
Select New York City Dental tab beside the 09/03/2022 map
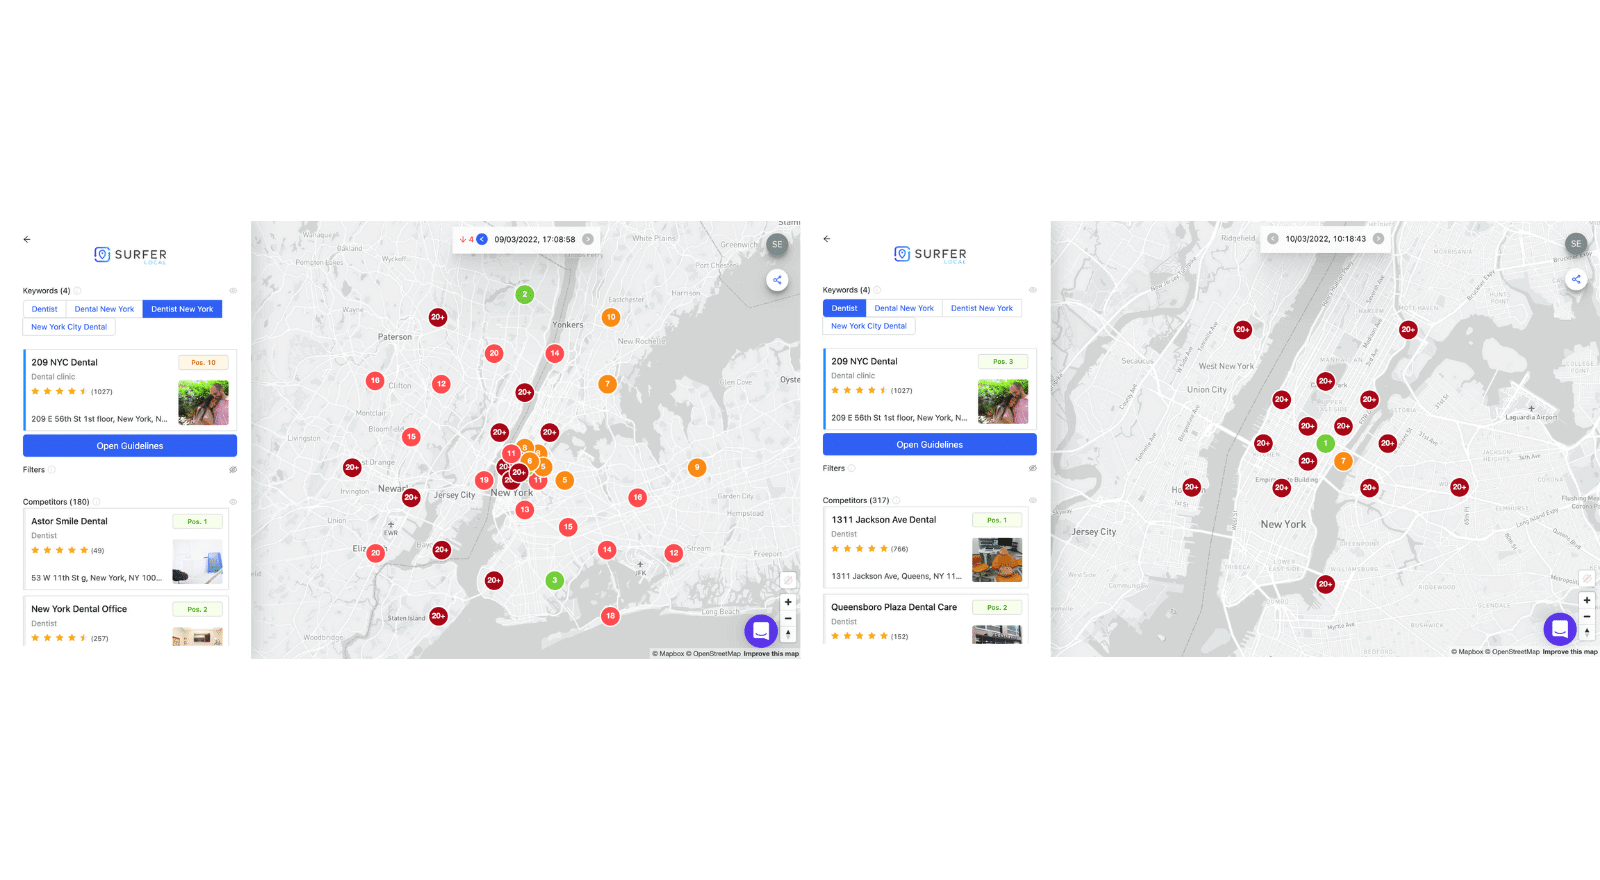[x=69, y=327]
